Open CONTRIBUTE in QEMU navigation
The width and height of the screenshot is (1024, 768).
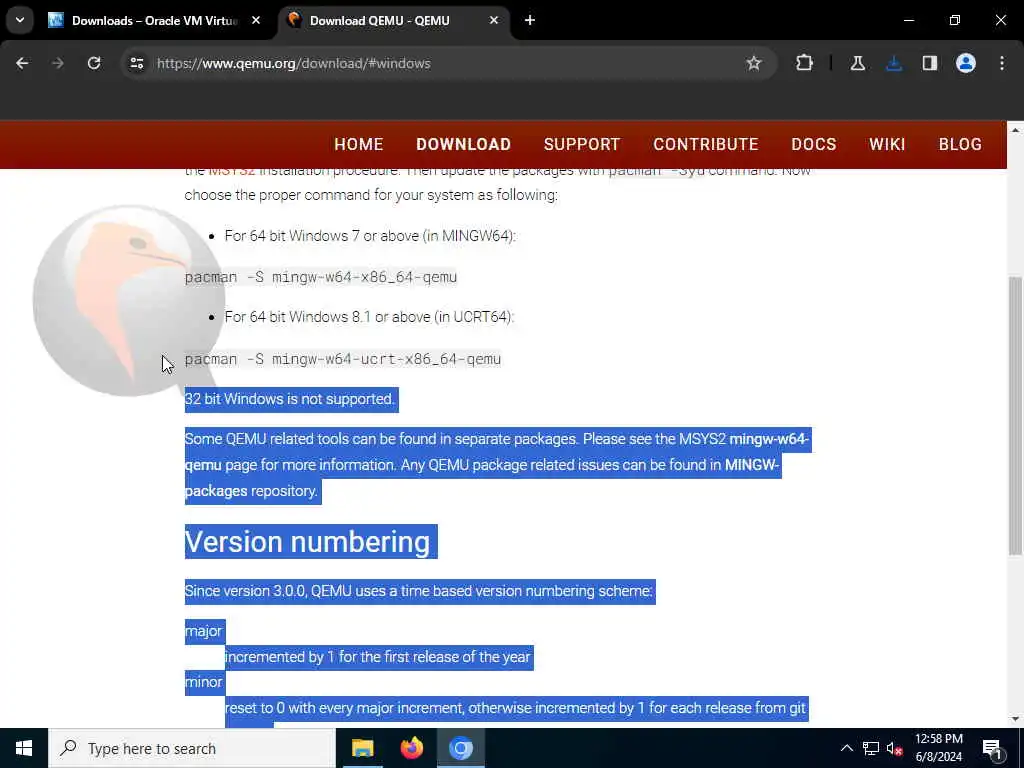click(x=706, y=144)
